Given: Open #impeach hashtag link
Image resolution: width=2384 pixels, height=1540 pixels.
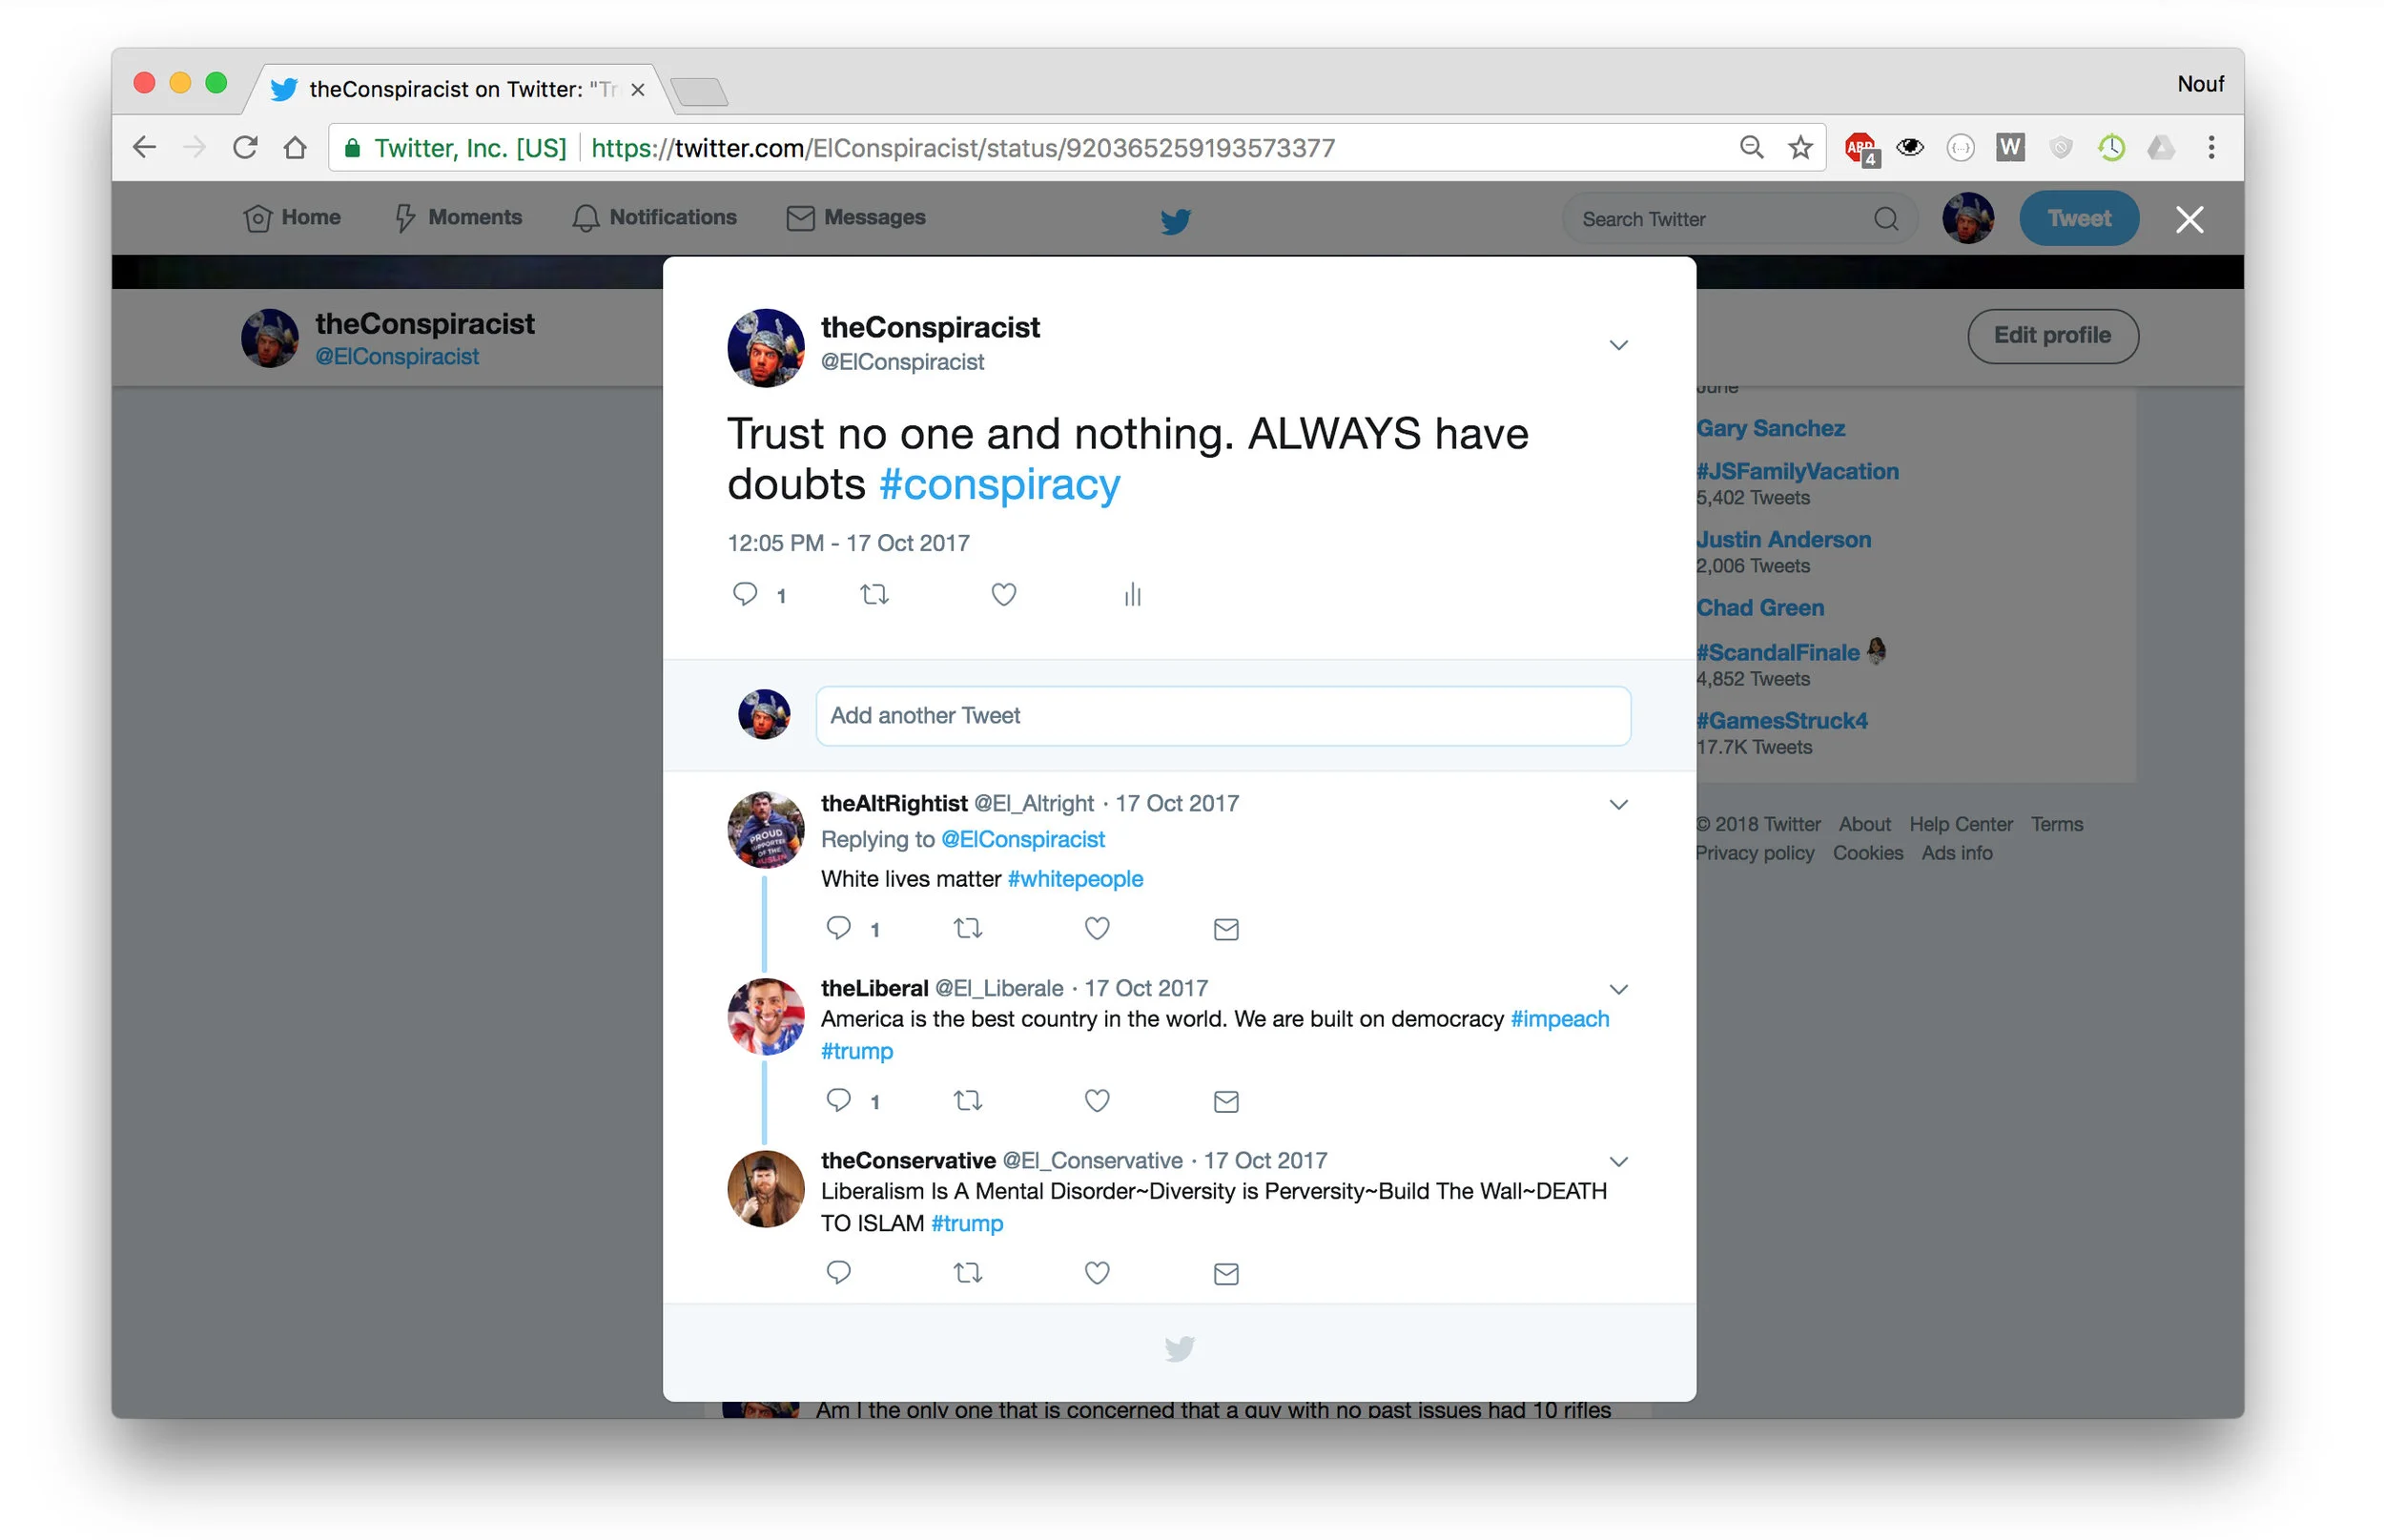Looking at the screenshot, I should [1559, 1019].
